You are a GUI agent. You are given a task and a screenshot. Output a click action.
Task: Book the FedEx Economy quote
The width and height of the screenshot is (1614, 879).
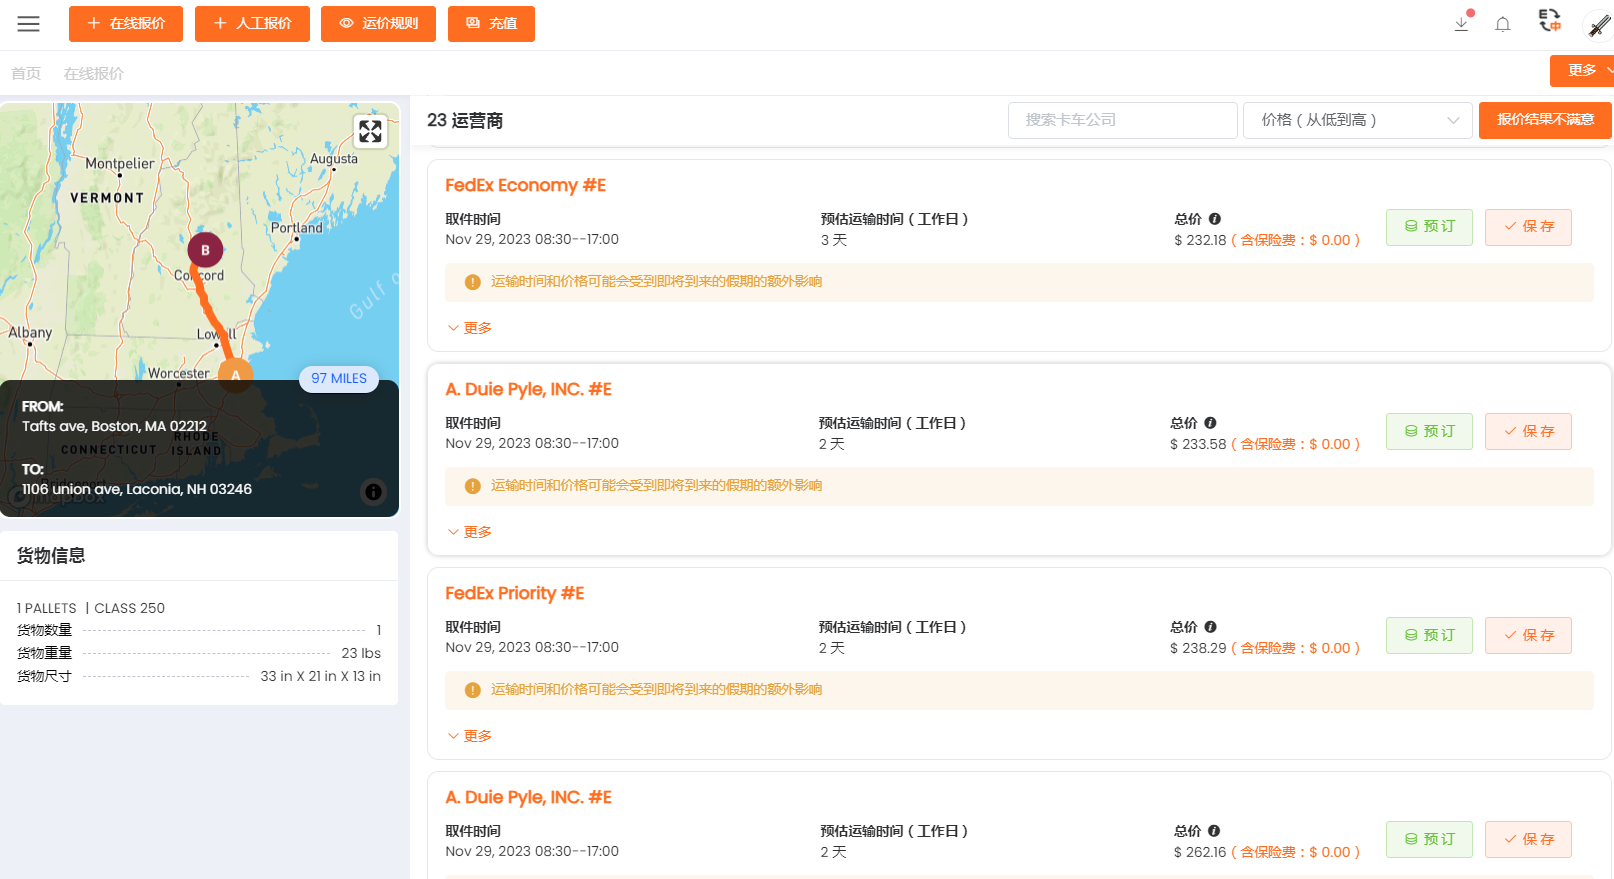coord(1428,227)
